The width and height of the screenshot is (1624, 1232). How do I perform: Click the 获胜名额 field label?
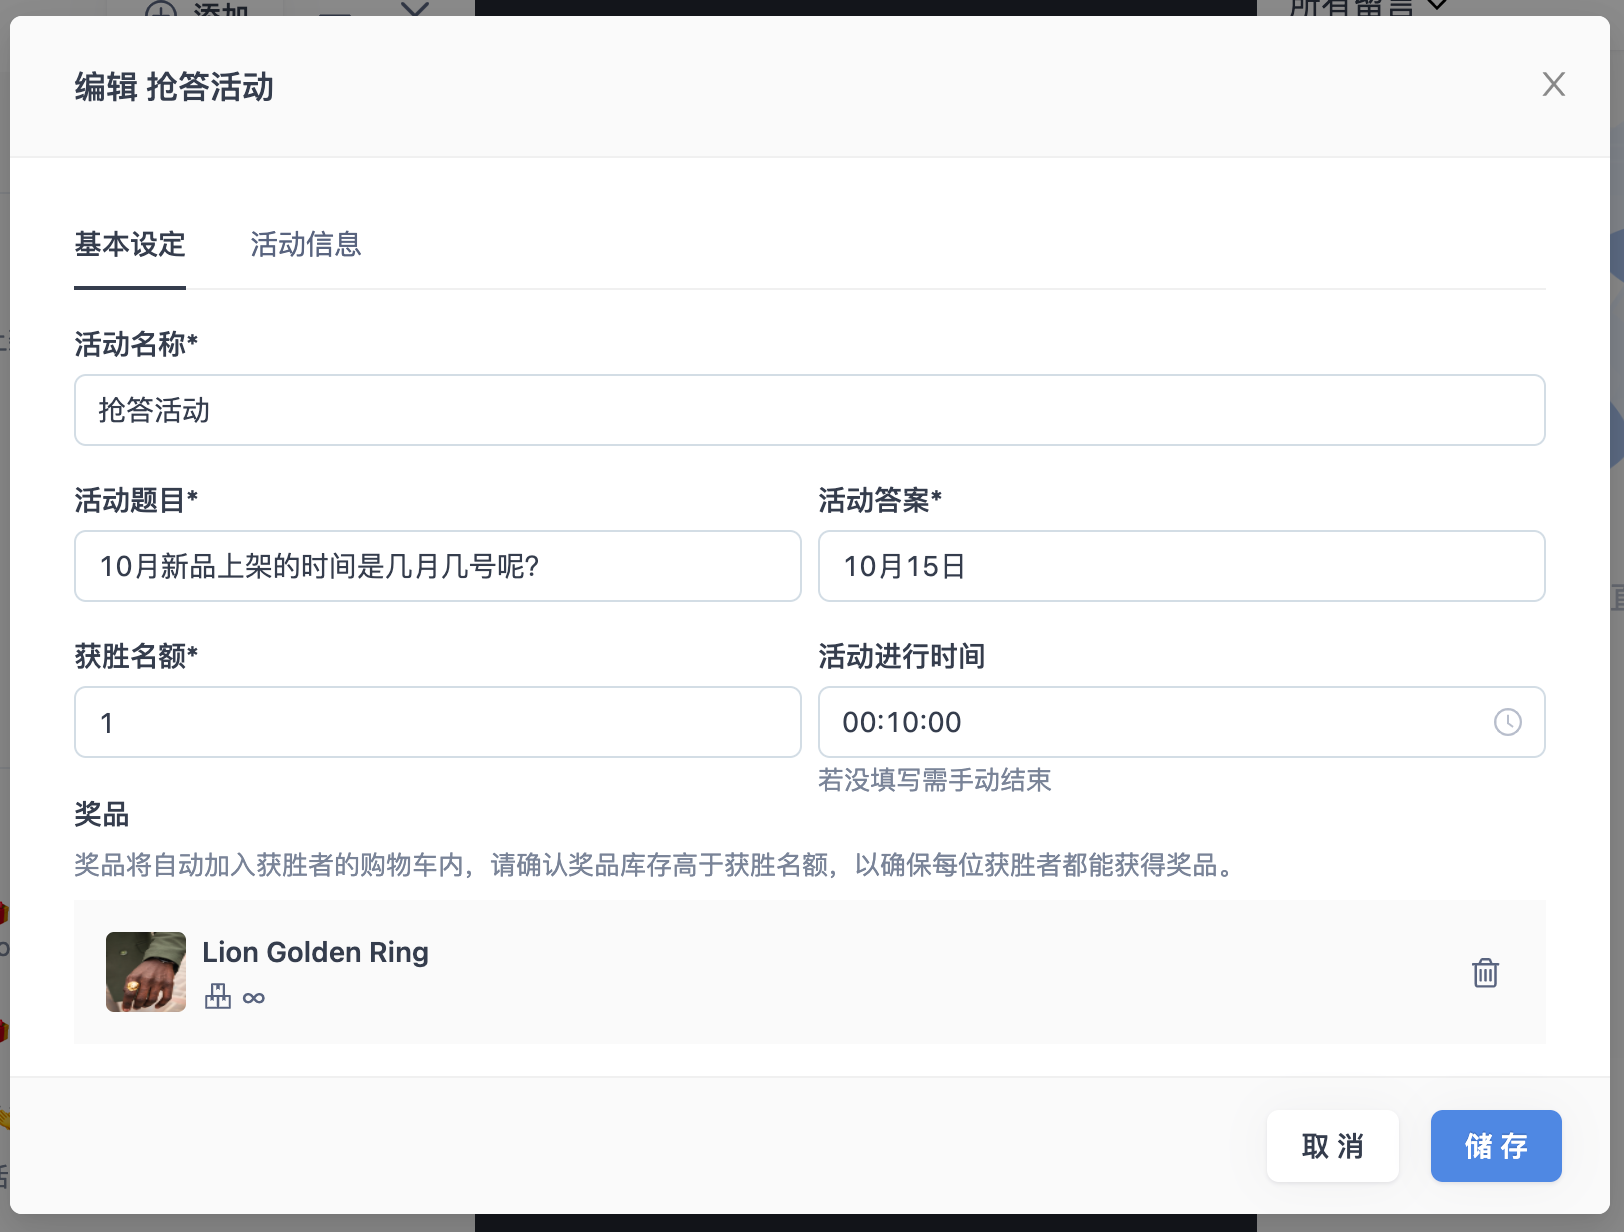136,656
